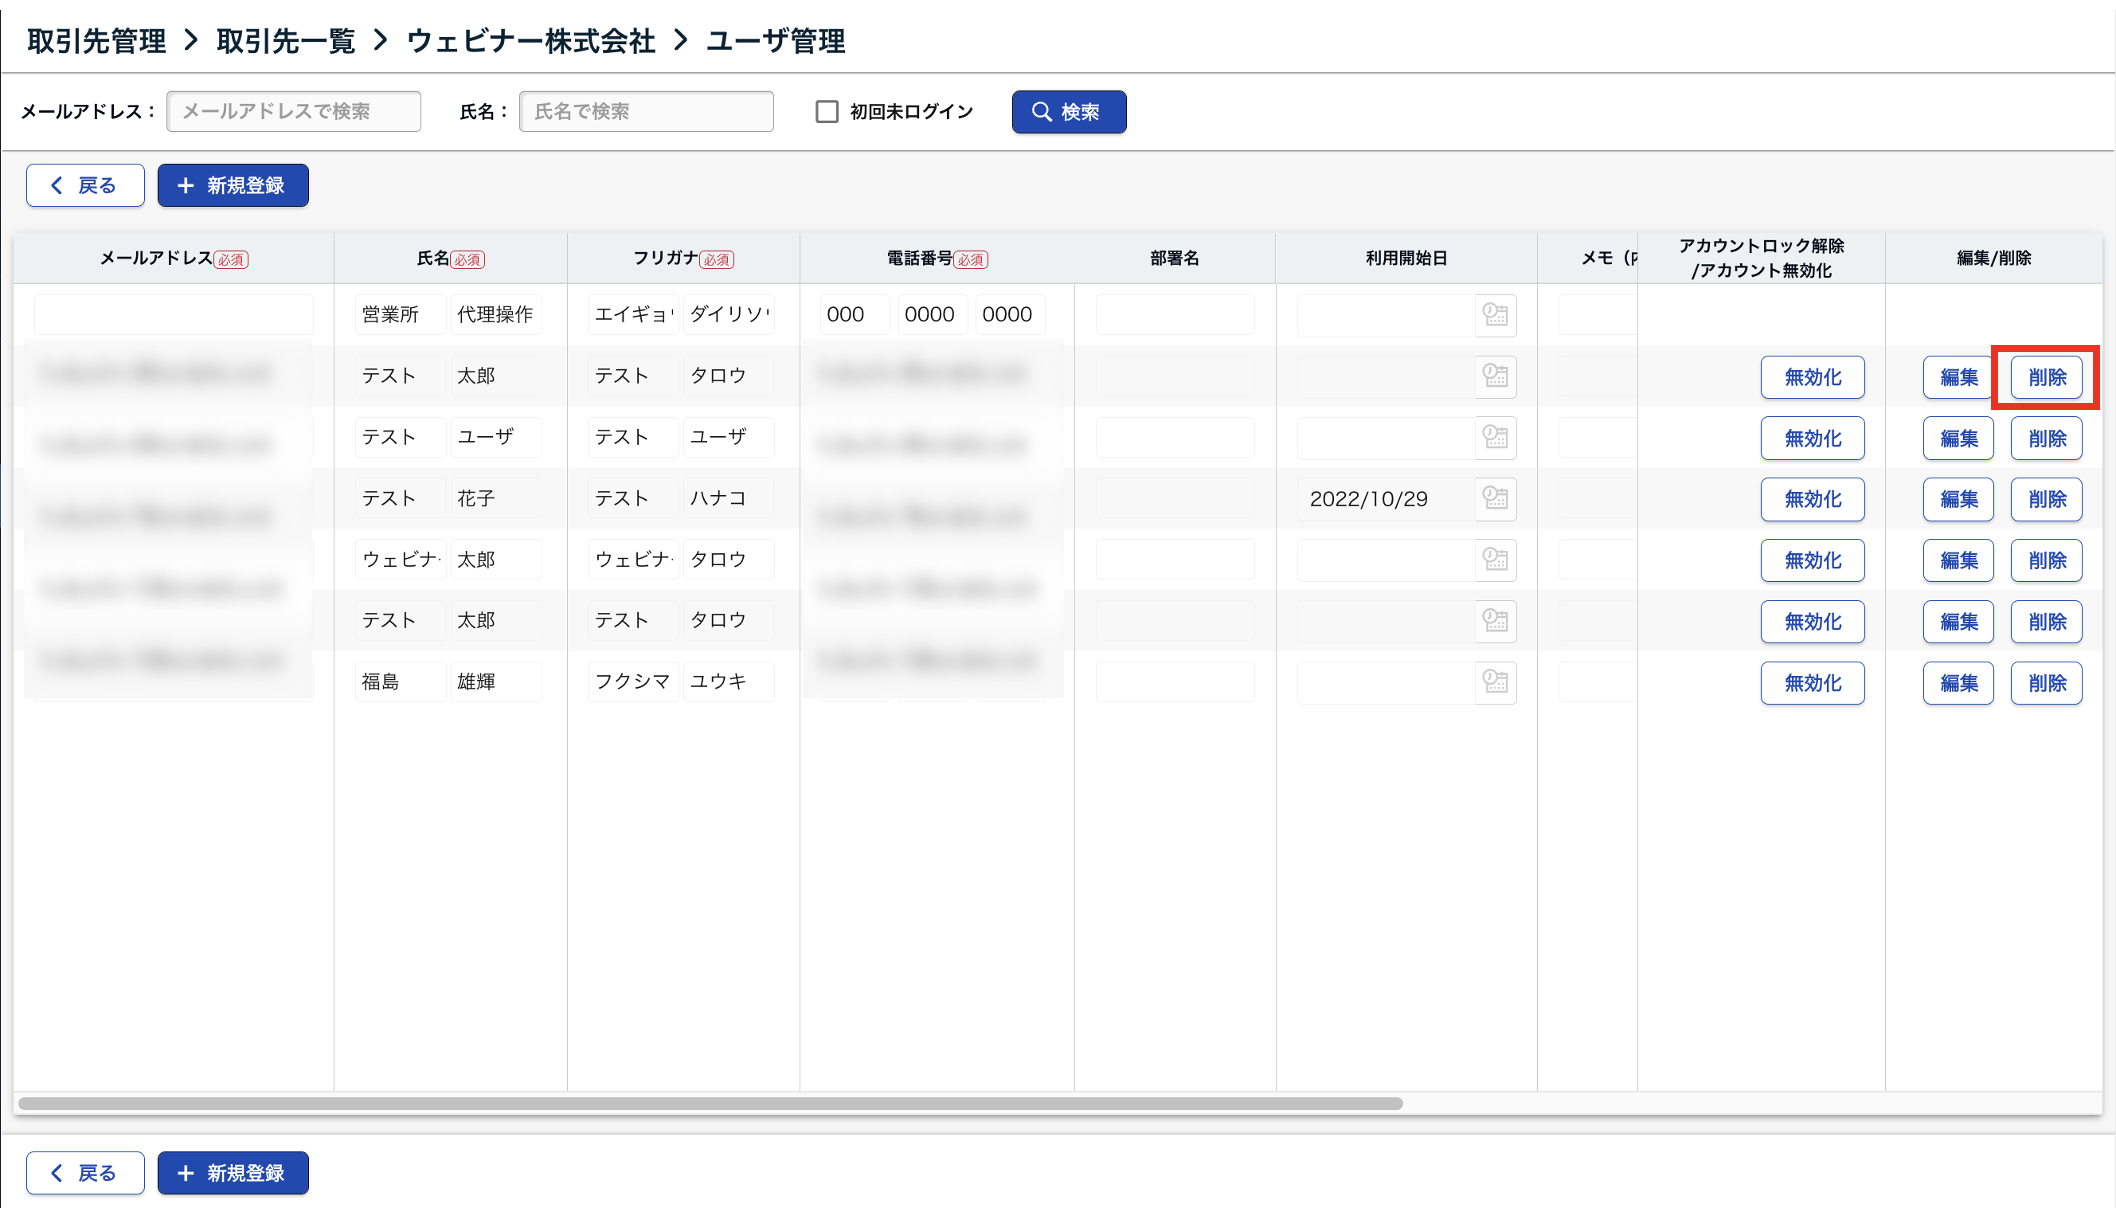Open calendar icon in 営業所 row
This screenshot has height=1210, width=2116.
point(1495,315)
